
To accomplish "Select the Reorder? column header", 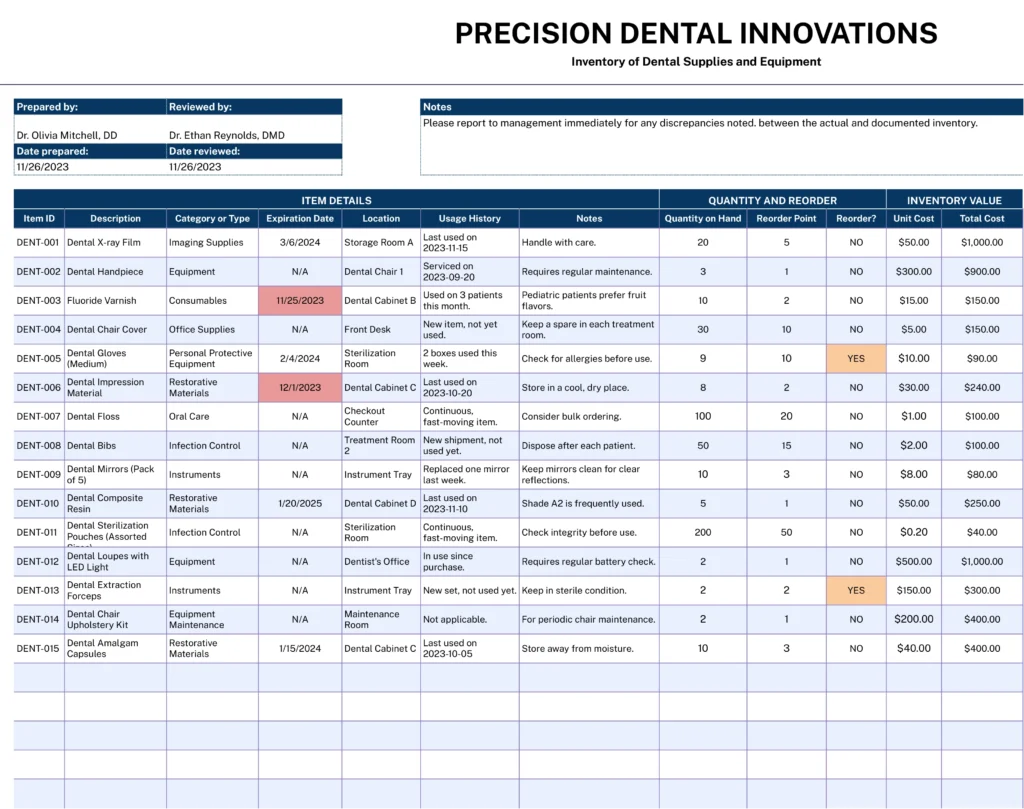I will (x=856, y=219).
